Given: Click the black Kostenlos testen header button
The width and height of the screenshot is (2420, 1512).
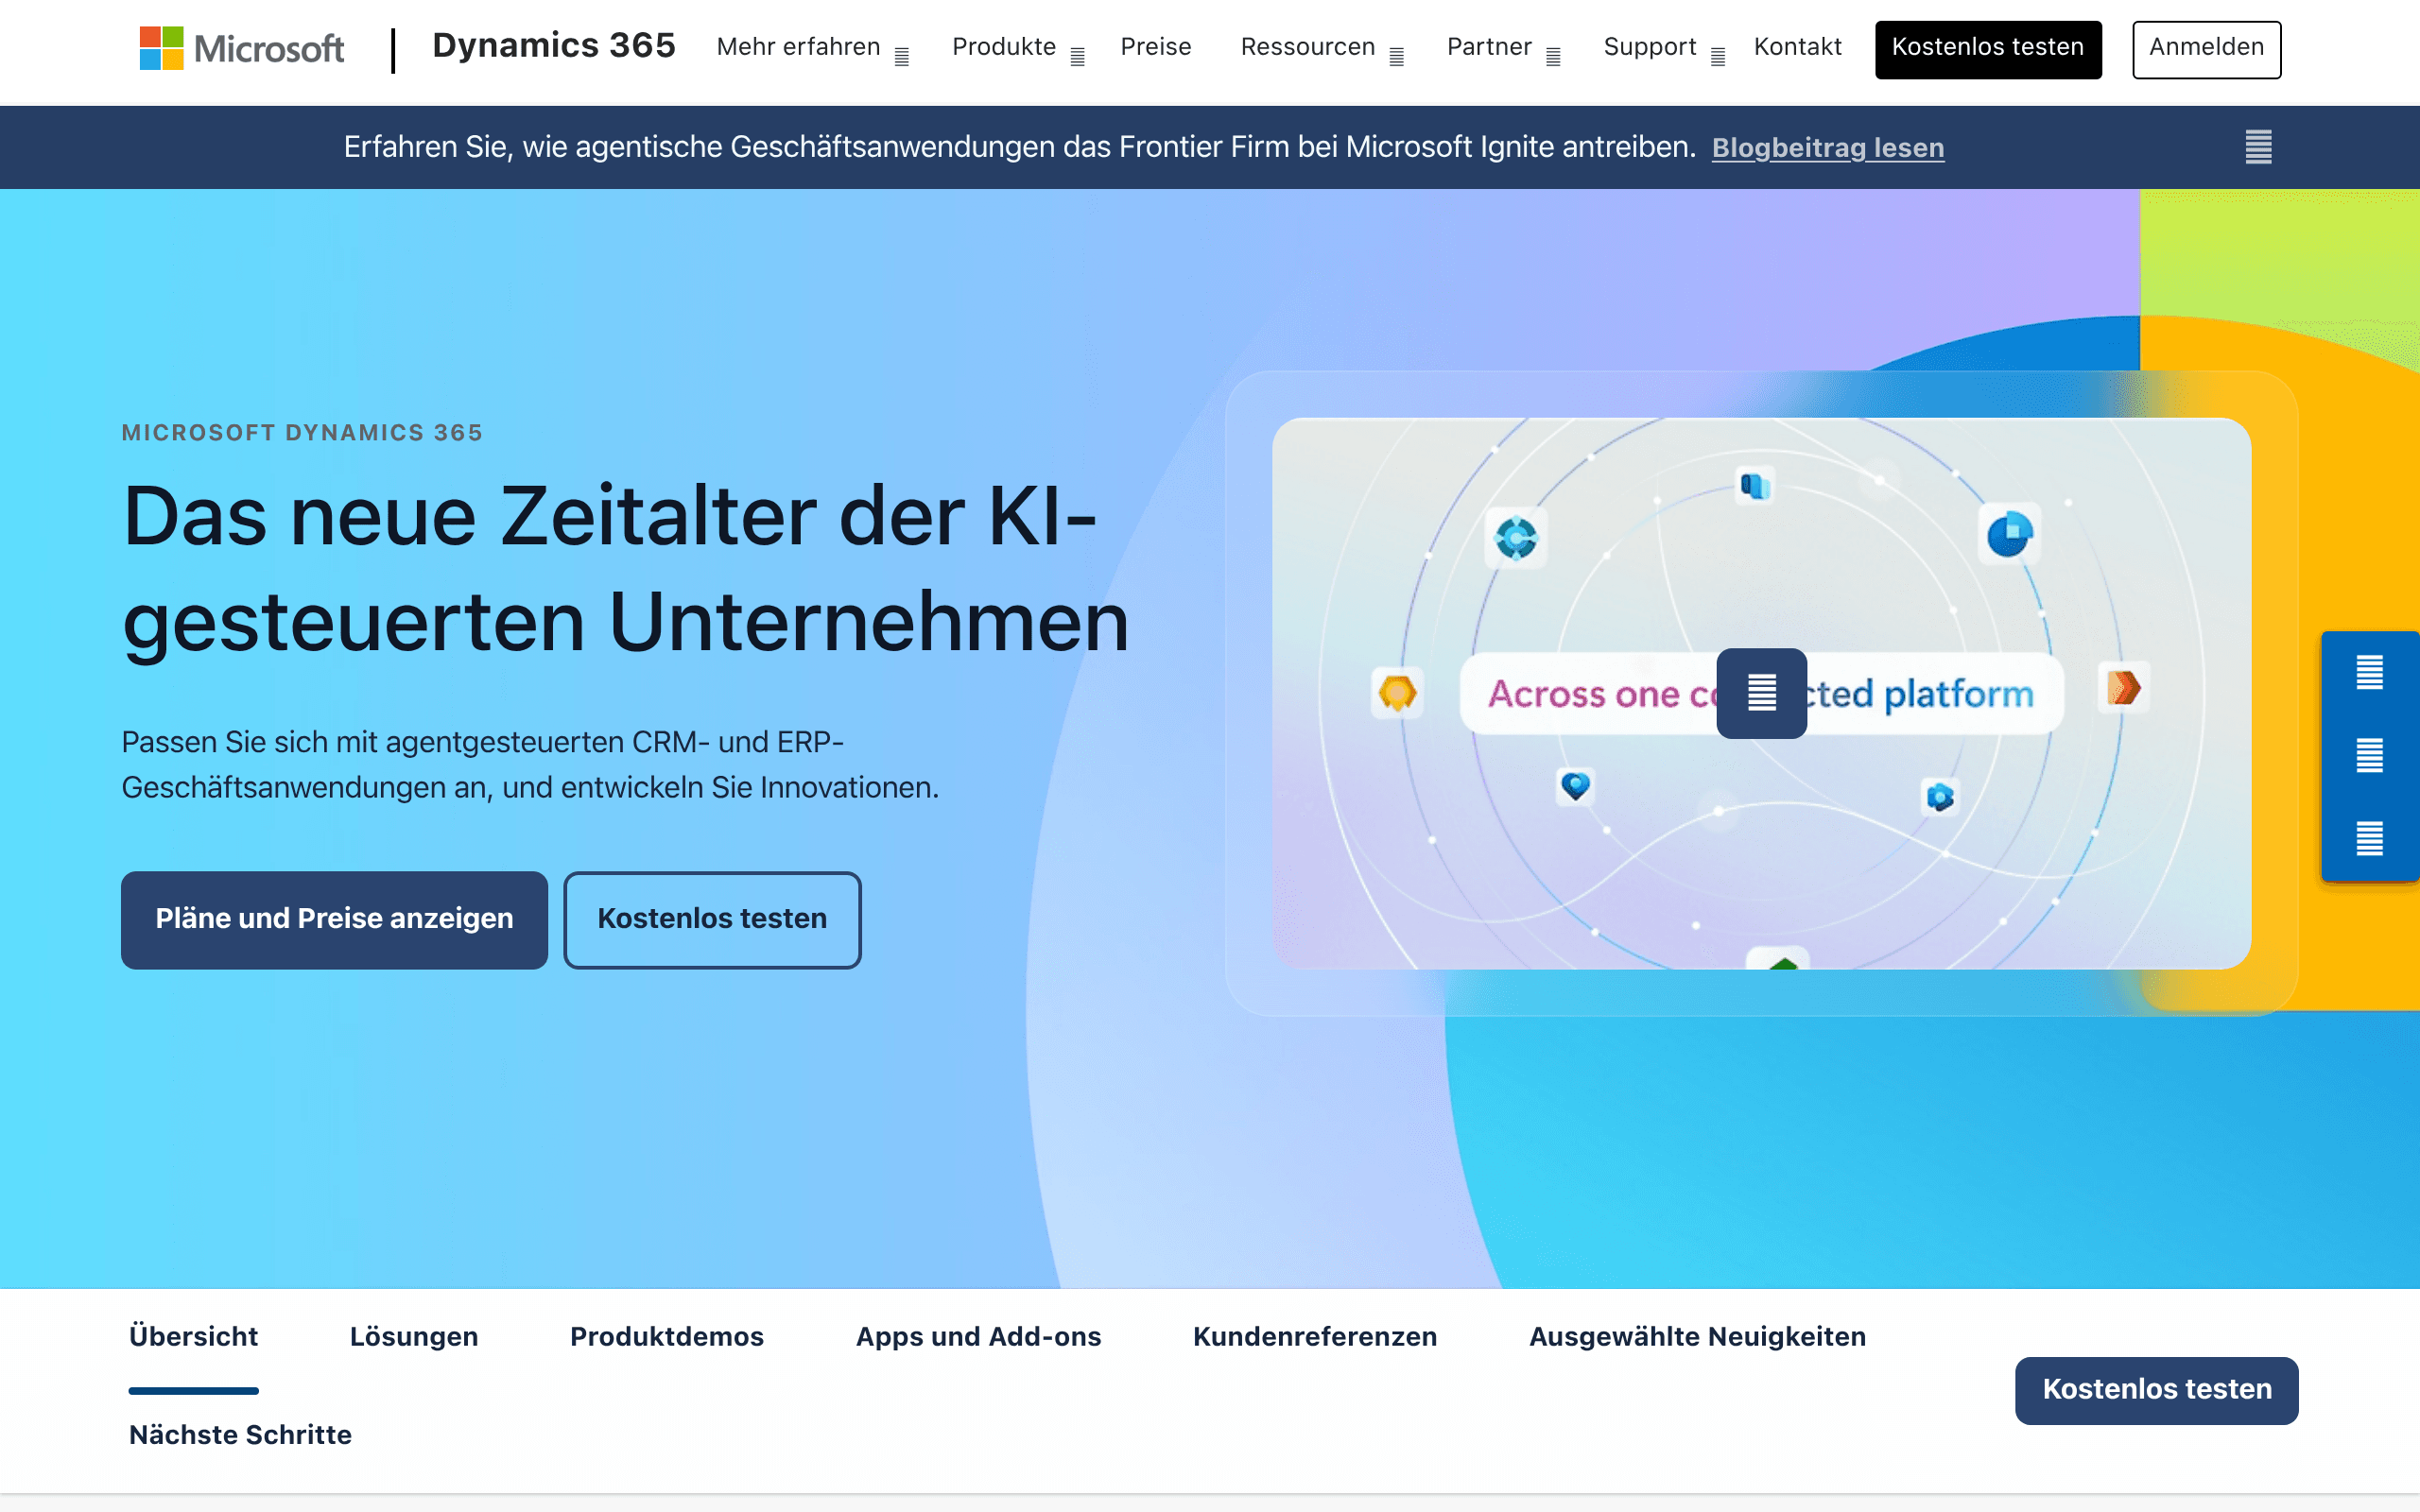Looking at the screenshot, I should click(1987, 49).
